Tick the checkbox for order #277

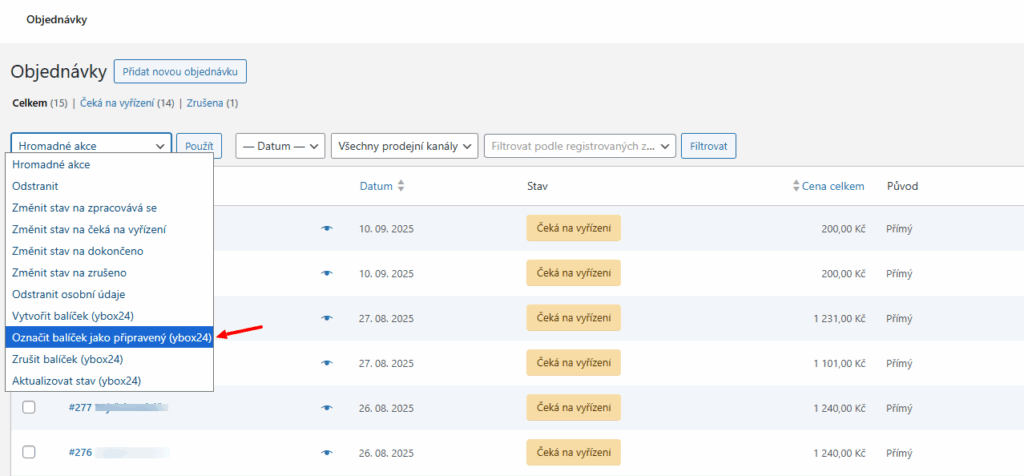[29, 407]
